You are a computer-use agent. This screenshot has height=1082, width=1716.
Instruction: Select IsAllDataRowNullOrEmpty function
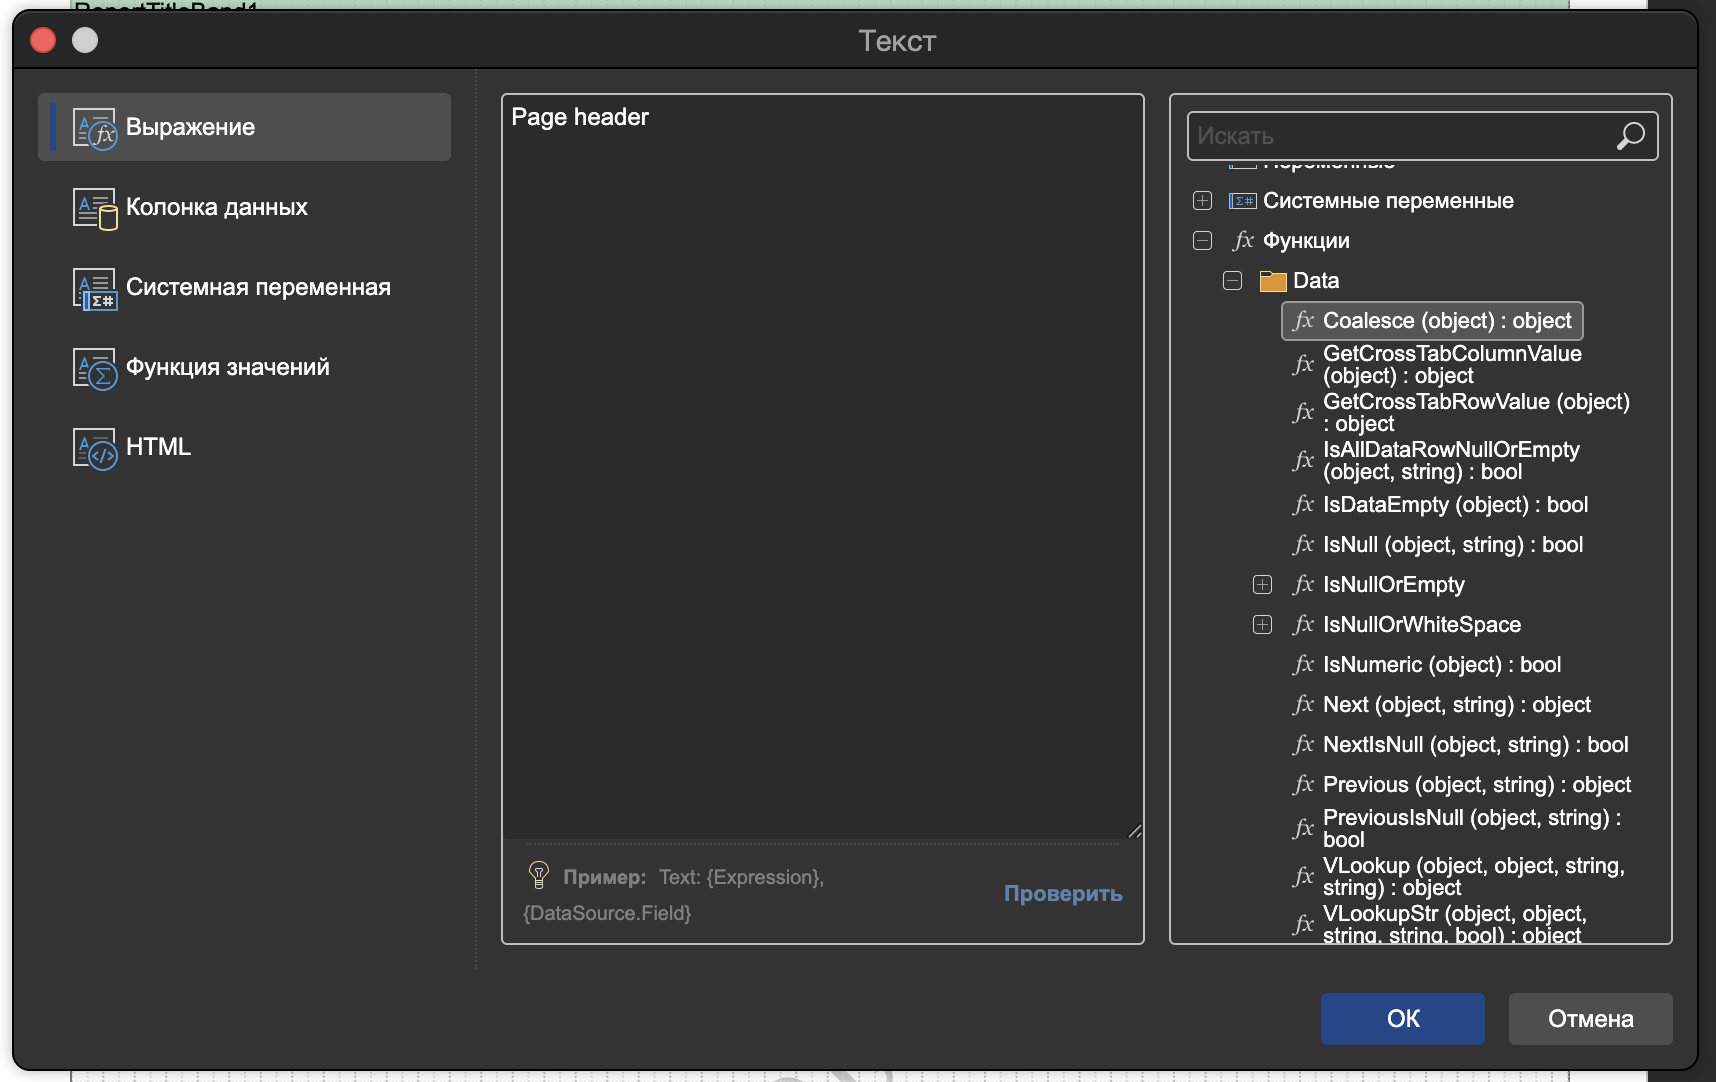click(x=1451, y=461)
